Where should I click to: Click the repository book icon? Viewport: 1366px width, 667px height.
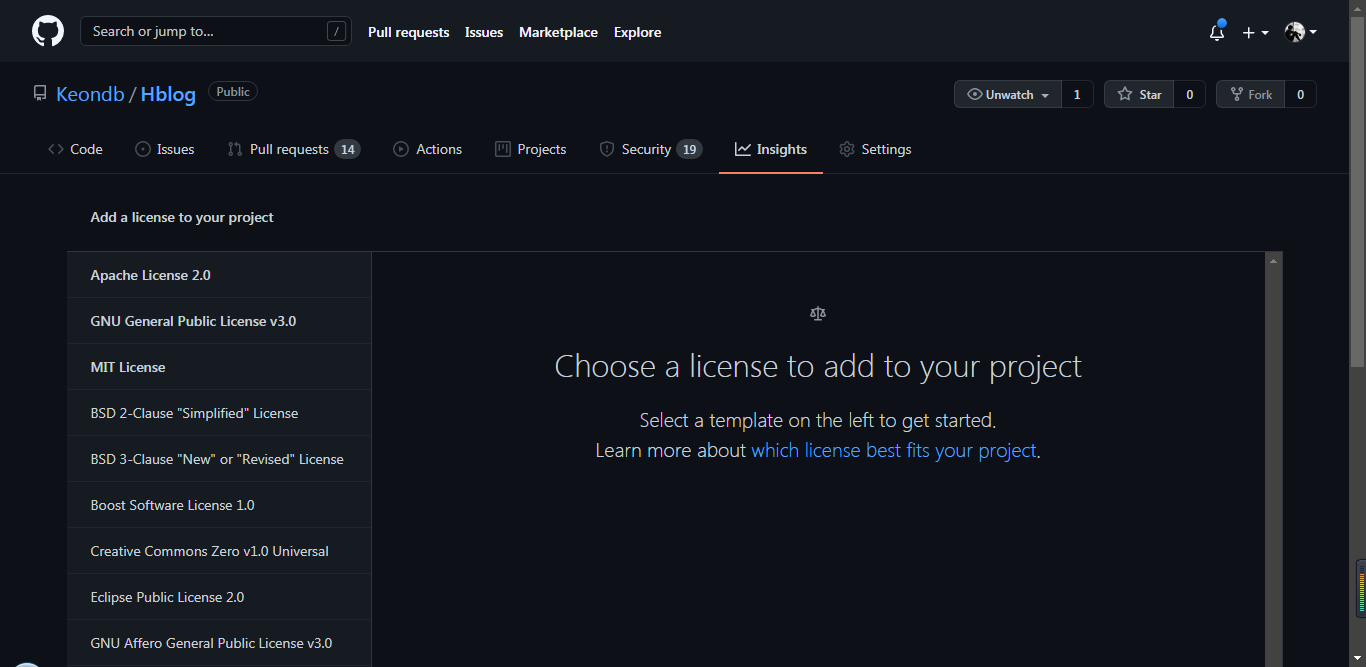click(40, 94)
